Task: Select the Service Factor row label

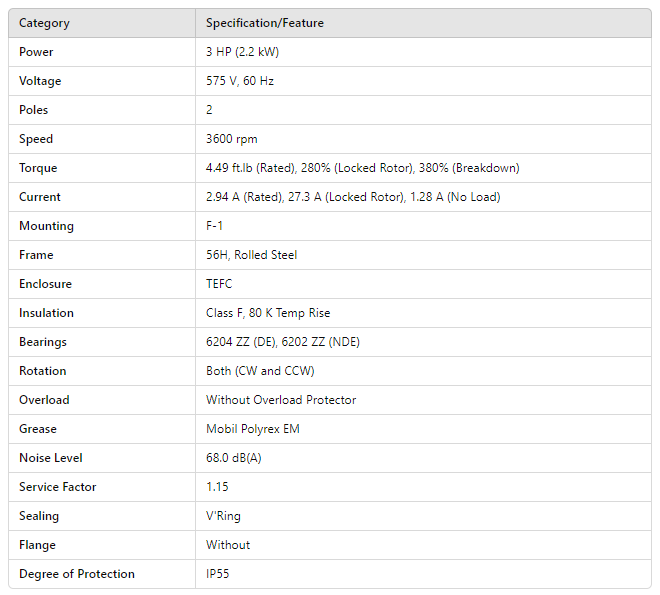Action: coord(58,487)
